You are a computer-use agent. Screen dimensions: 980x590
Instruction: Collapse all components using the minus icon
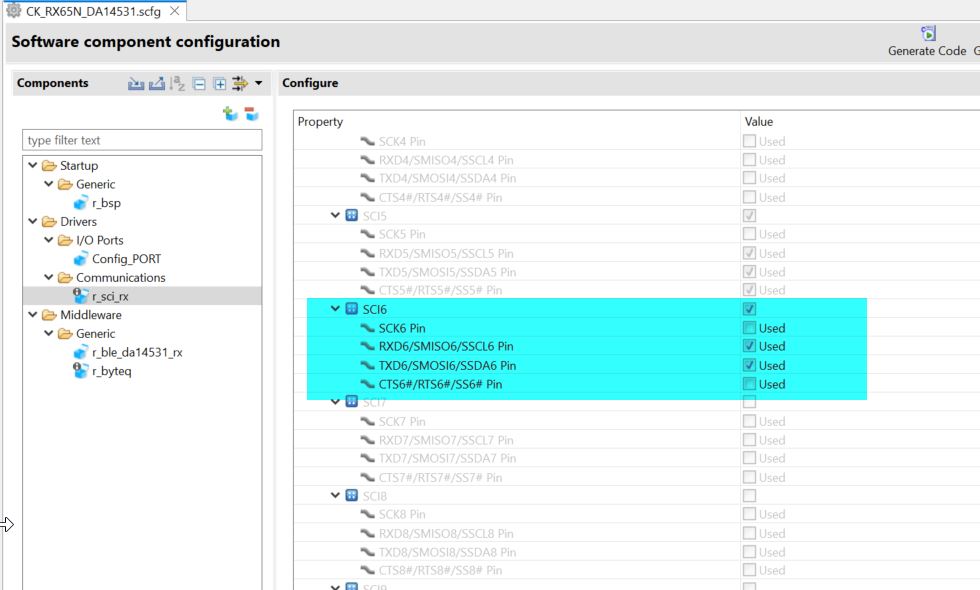click(x=199, y=84)
